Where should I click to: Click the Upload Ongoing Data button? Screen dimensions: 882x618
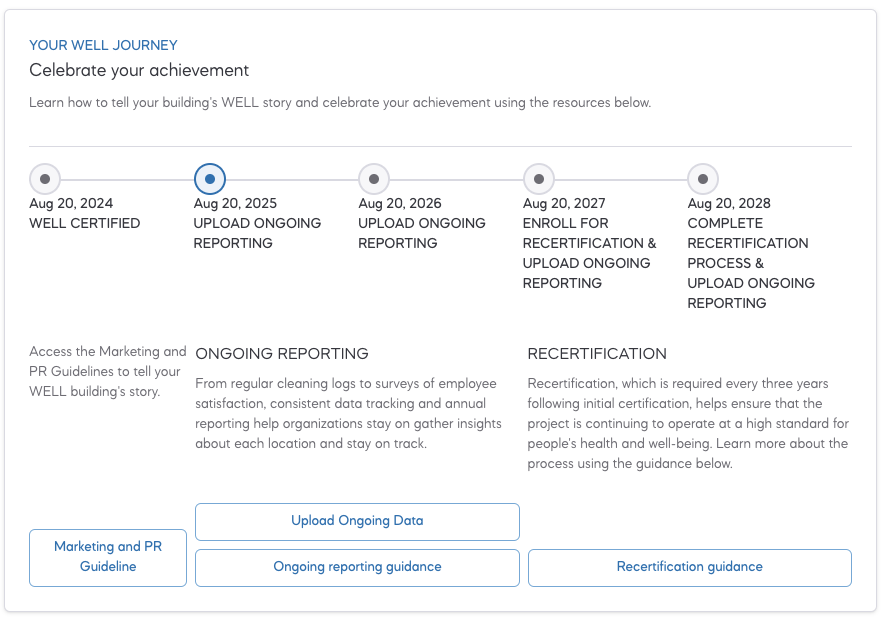coord(357,521)
